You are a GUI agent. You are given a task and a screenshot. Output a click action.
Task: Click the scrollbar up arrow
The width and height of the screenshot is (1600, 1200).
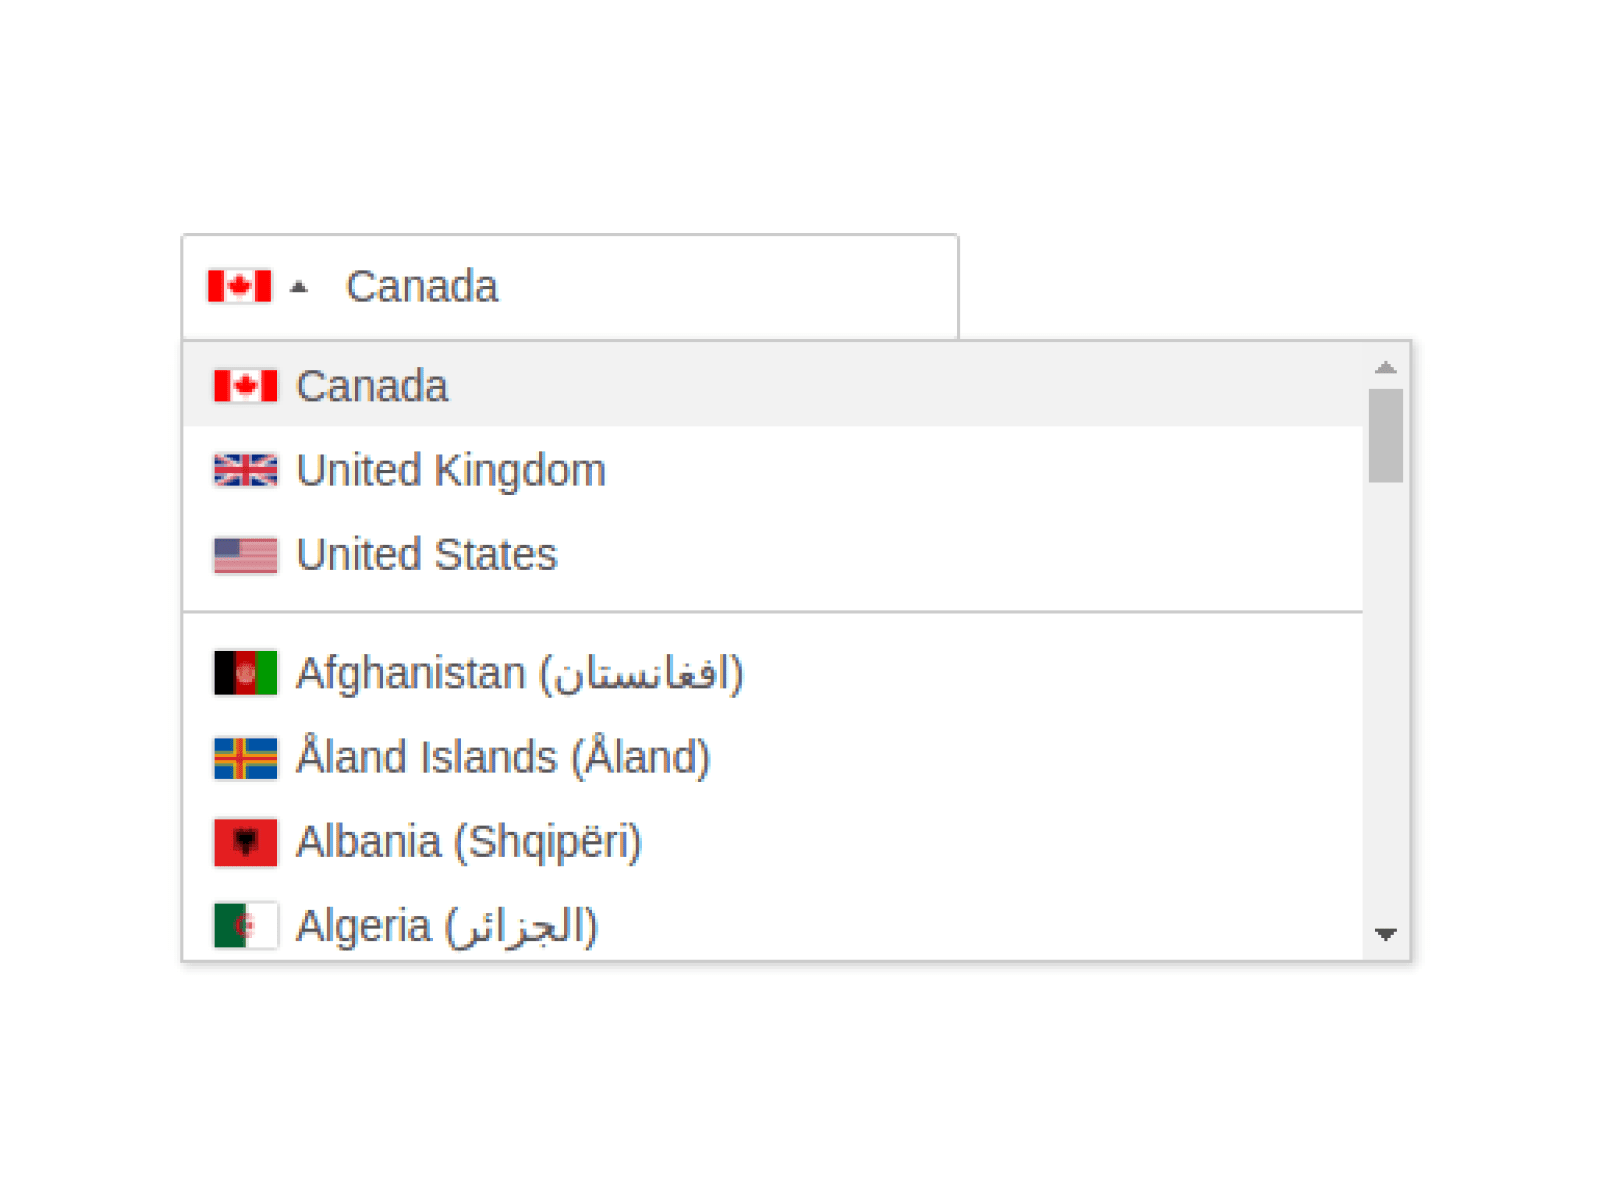(x=1385, y=368)
